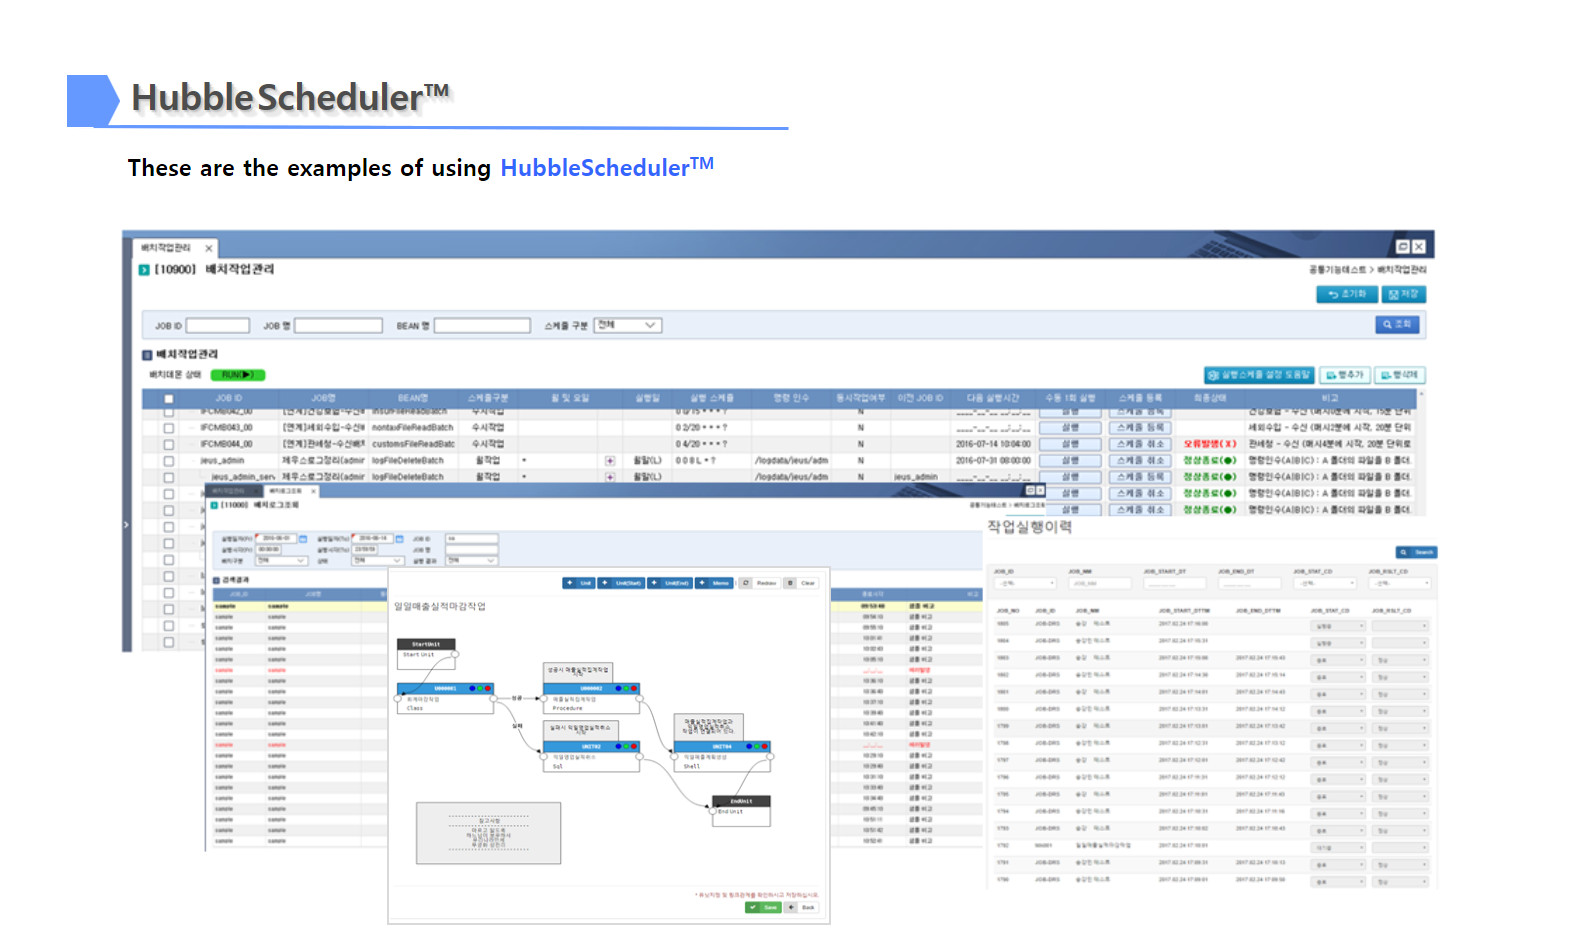Viewport: 1596px width, 945px height.
Task: Open the 배치구분 dropdown in log window
Action: pos(282,561)
